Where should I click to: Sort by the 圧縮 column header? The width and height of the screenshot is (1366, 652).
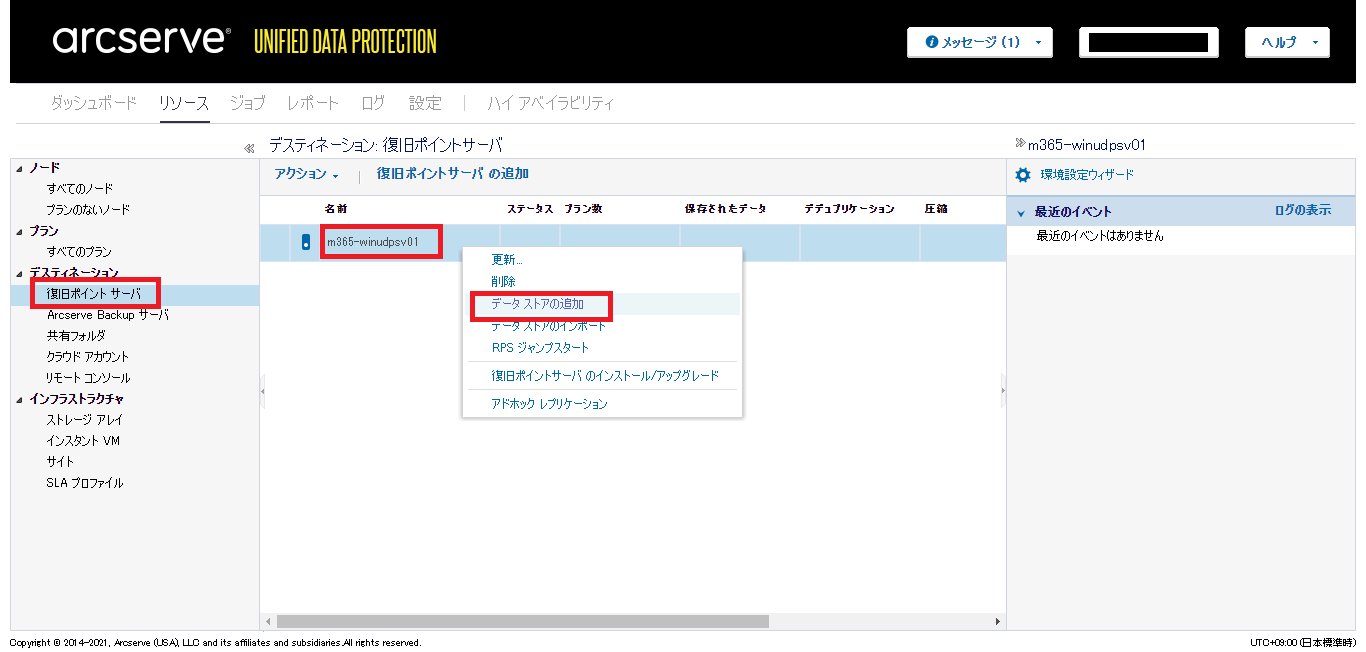point(936,209)
